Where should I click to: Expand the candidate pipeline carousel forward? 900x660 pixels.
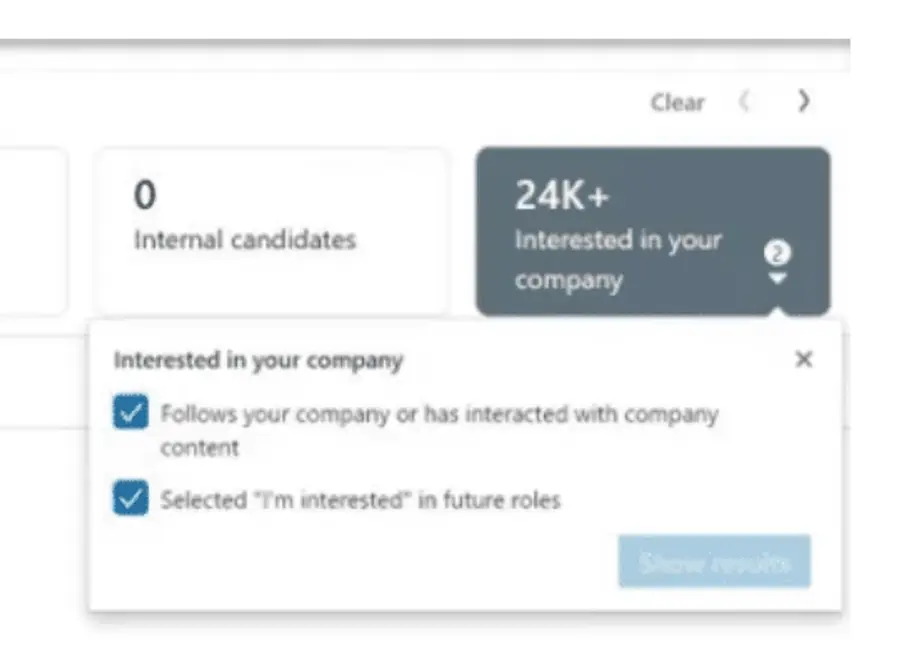click(804, 102)
